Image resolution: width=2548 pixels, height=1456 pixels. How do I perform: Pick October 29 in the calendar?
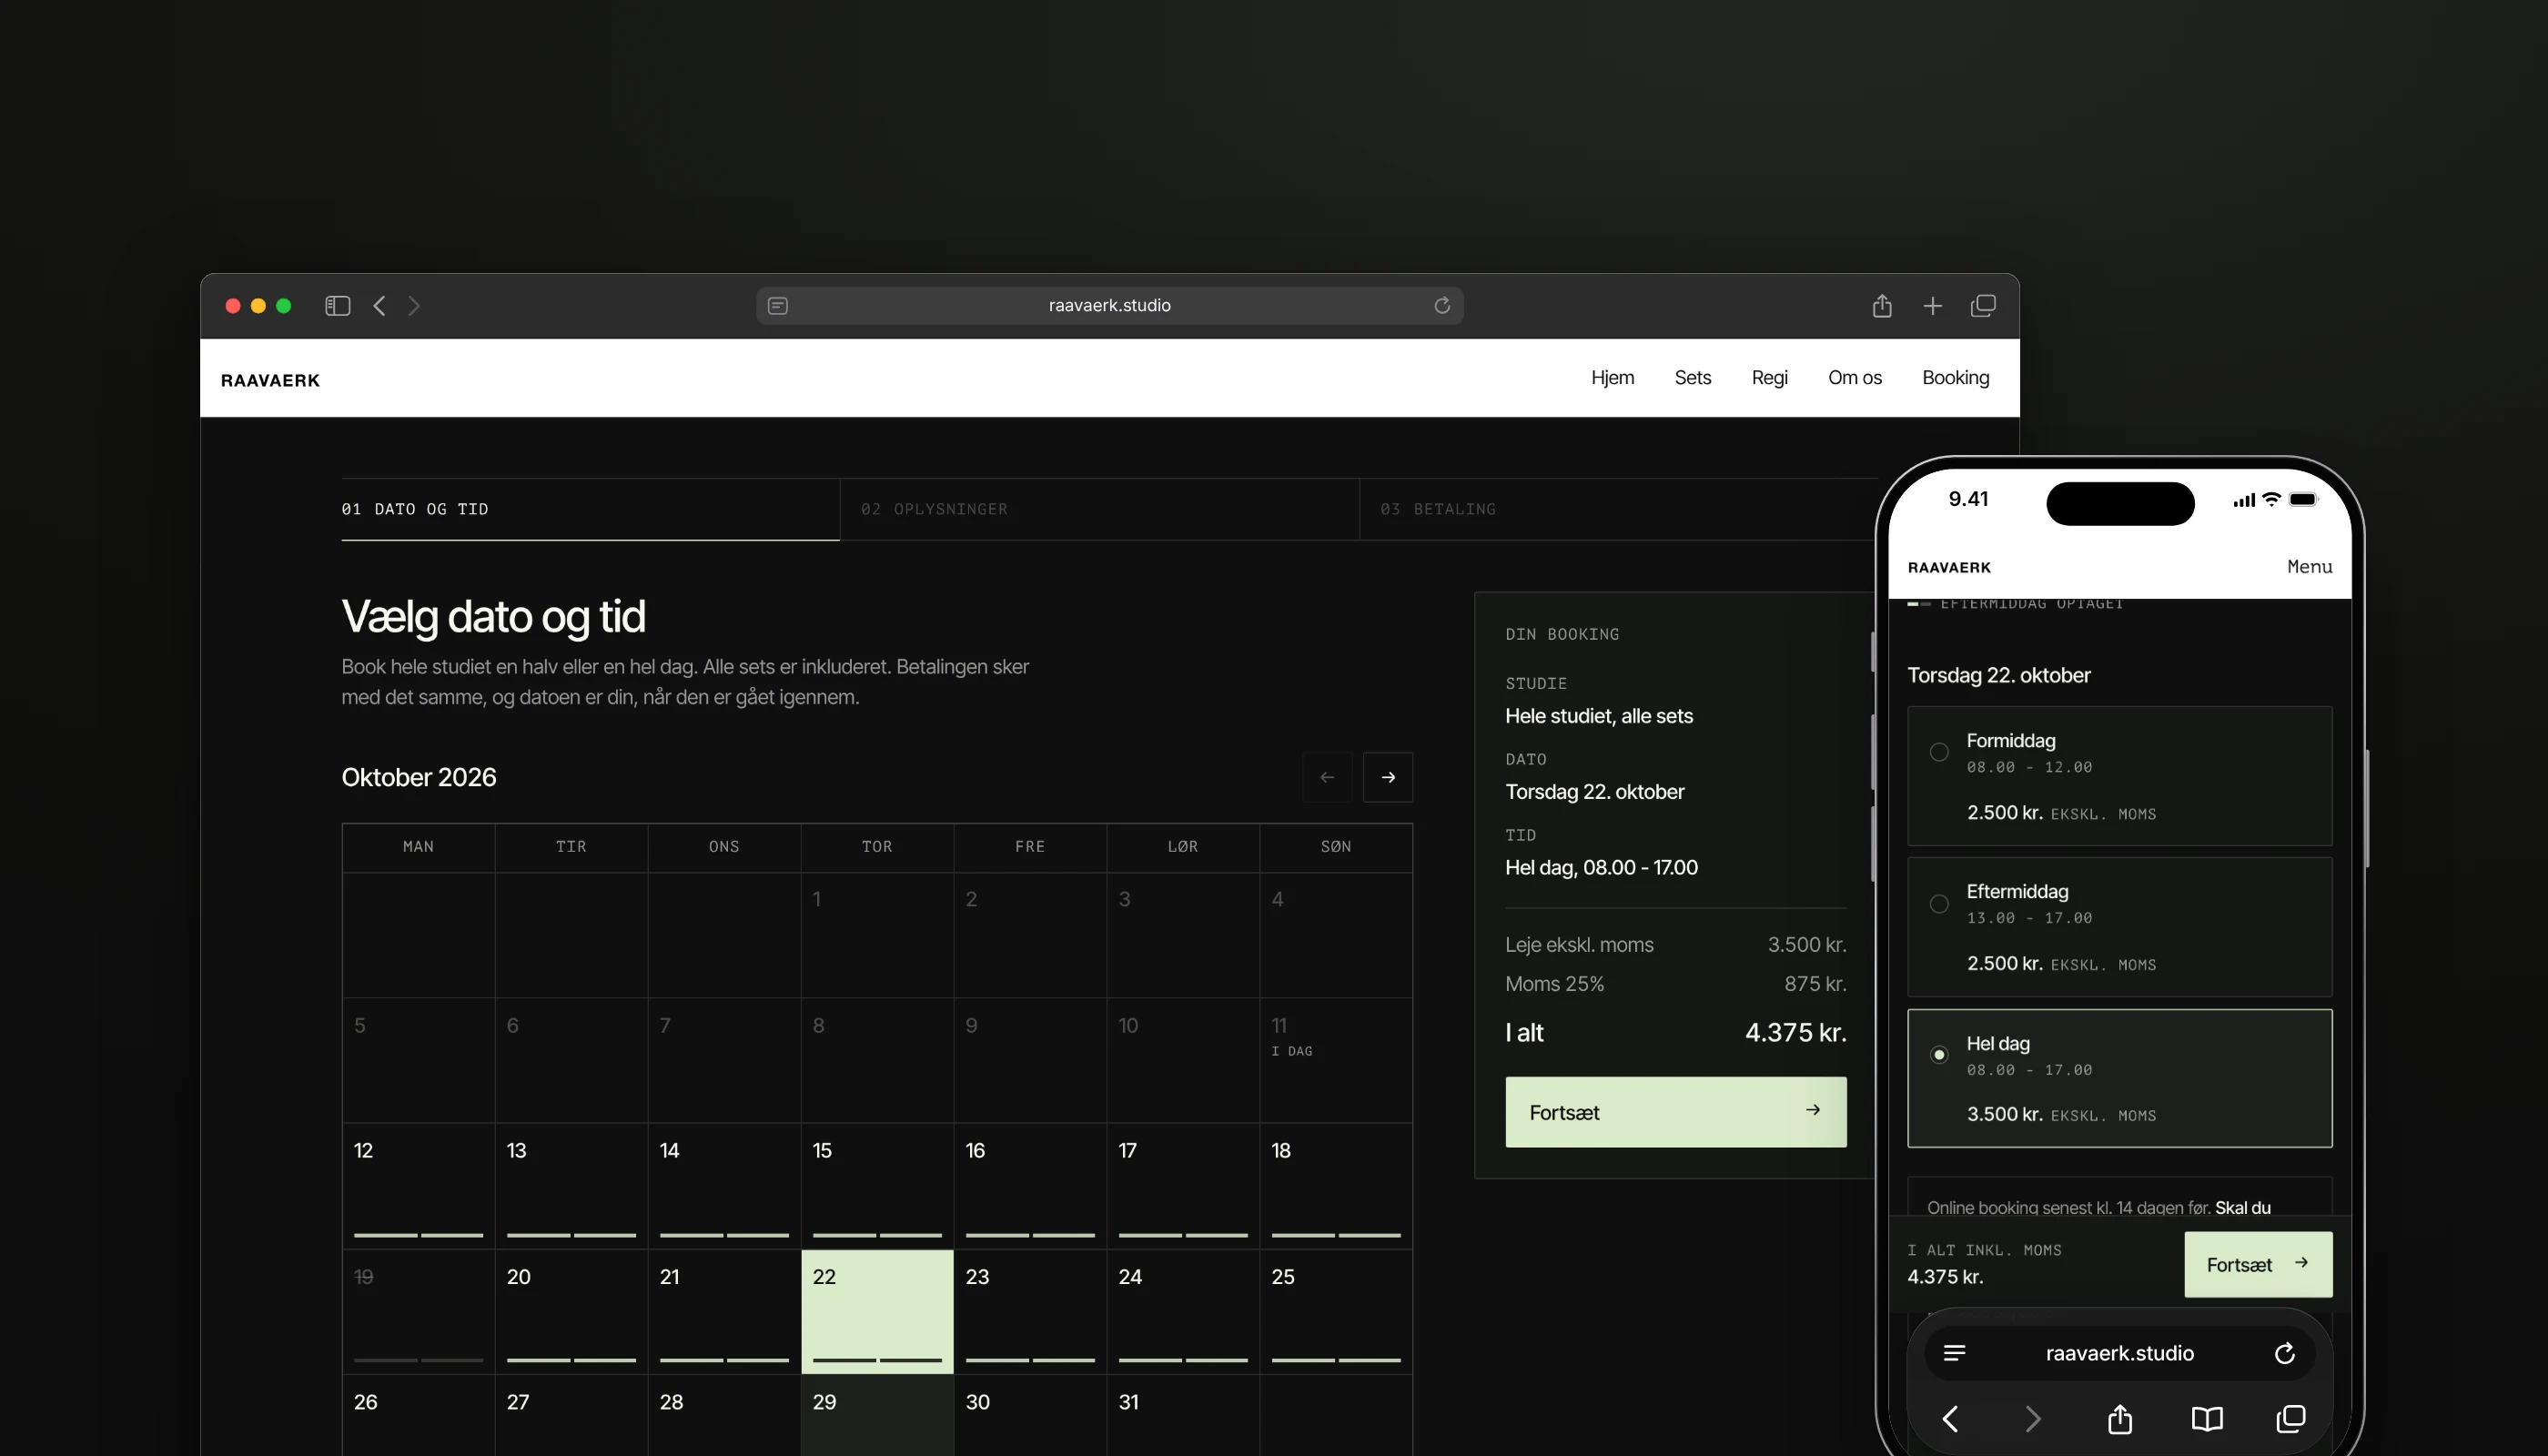[877, 1415]
